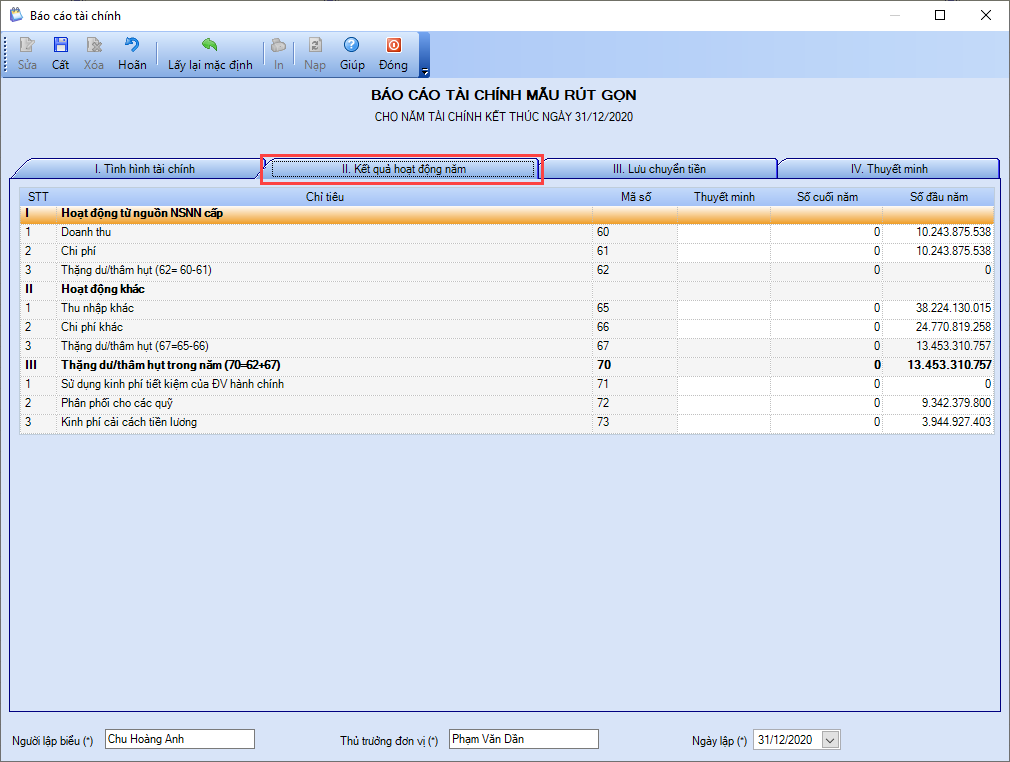Image resolution: width=1010 pixels, height=762 pixels.
Task: Reload data with the Nạp icon
Action: pyautogui.click(x=315, y=54)
